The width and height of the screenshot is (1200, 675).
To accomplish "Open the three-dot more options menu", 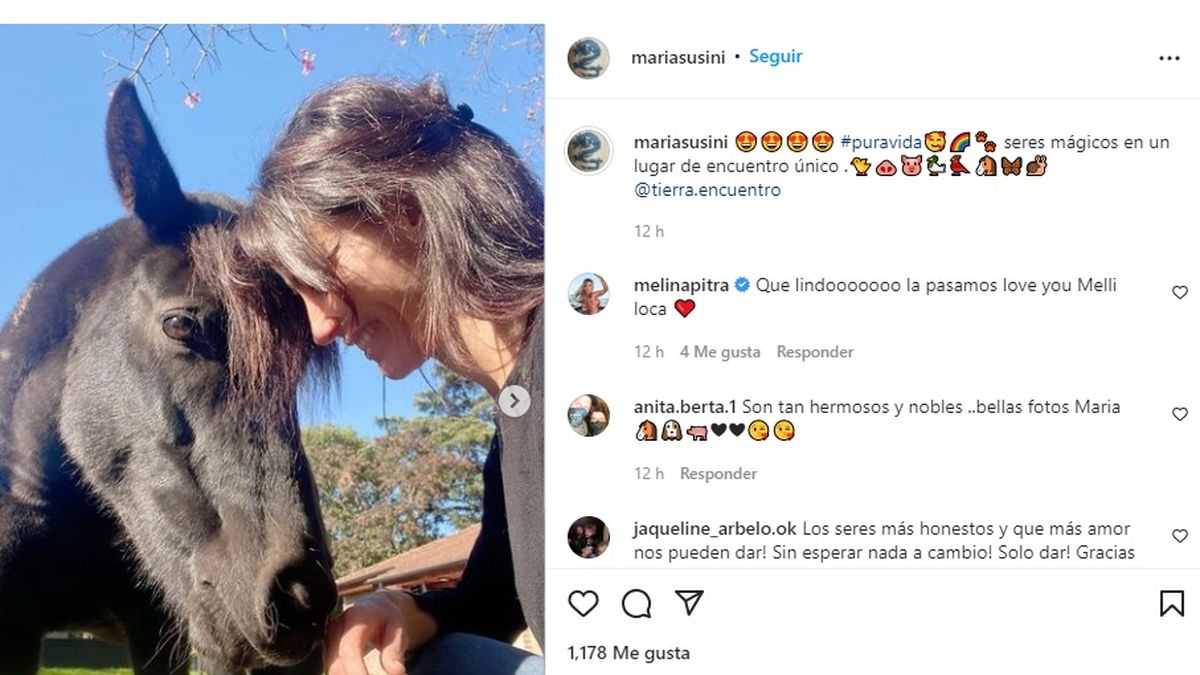I will coord(1169,58).
